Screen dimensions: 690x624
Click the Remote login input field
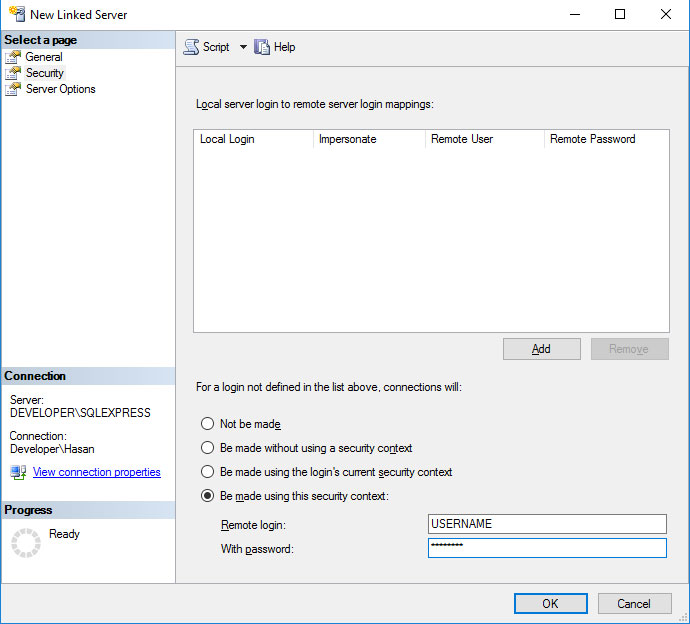click(x=547, y=524)
